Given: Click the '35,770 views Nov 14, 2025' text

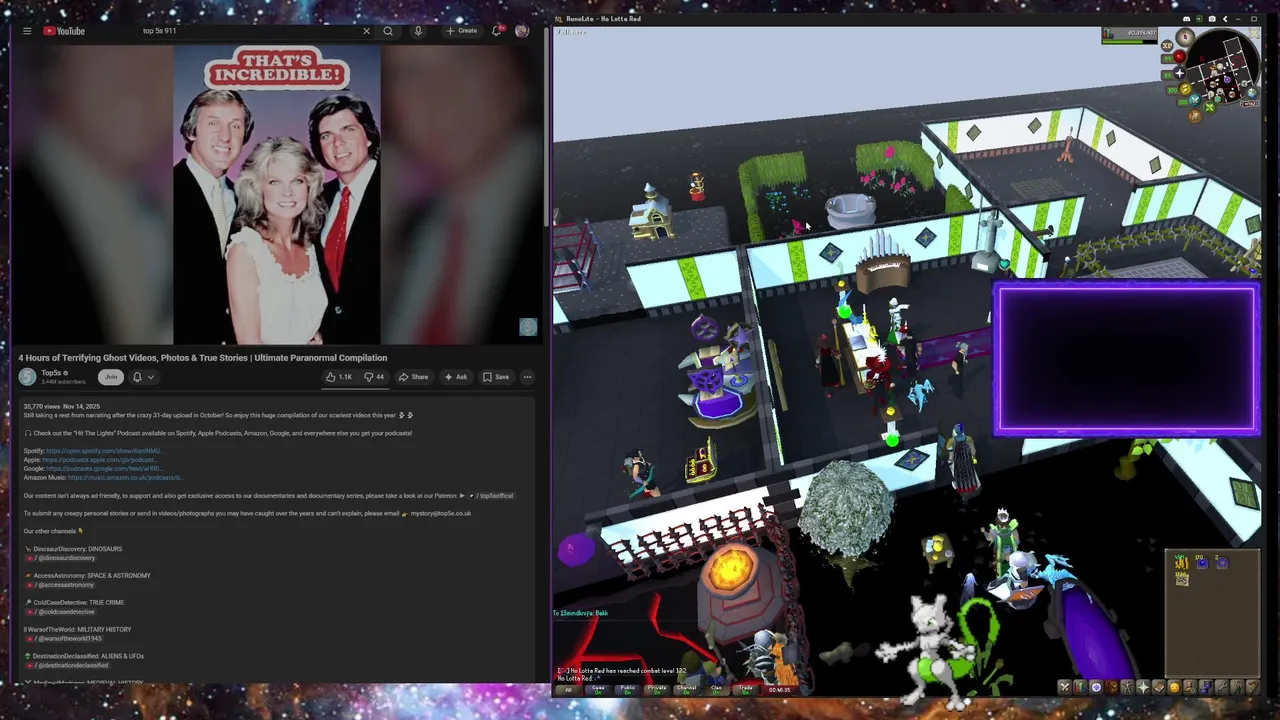Looking at the screenshot, I should pyautogui.click(x=61, y=407).
